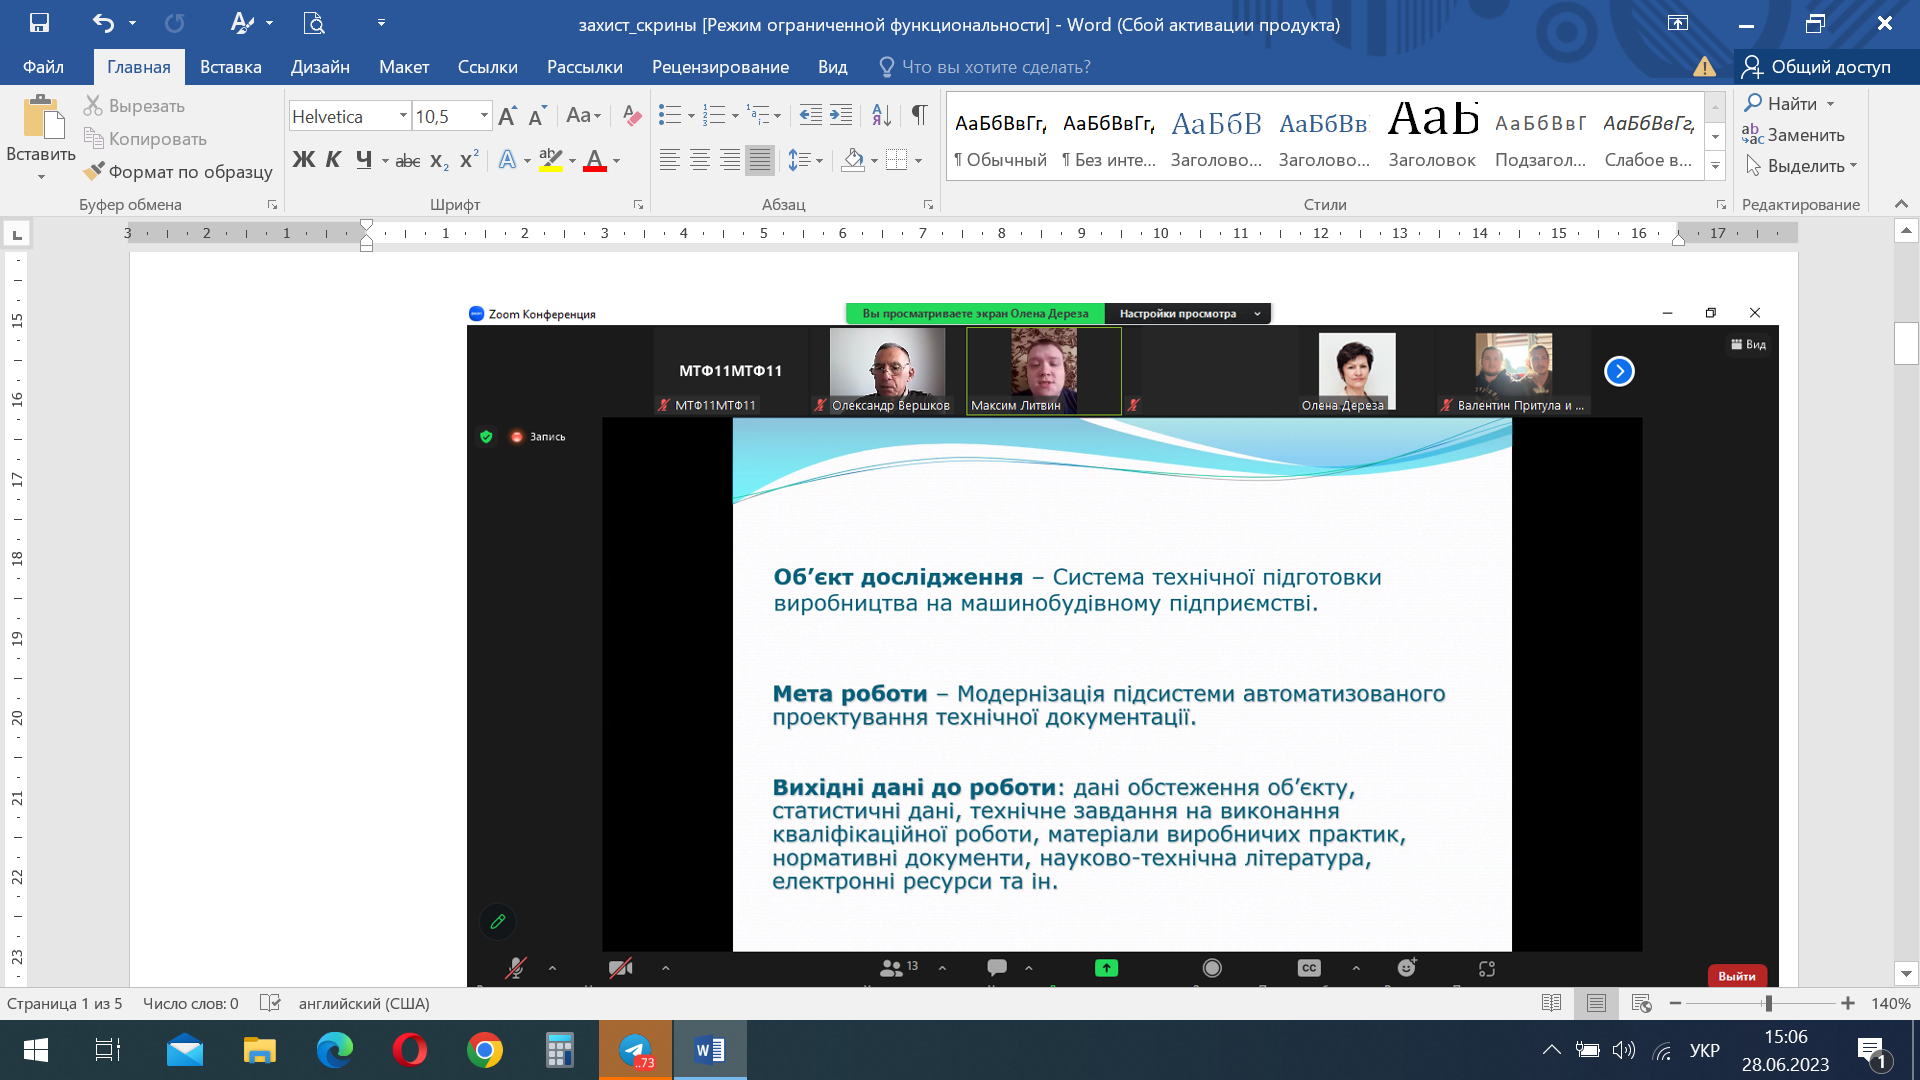Toggle justify text alignment
Screen dimensions: 1920x1080
coord(760,160)
